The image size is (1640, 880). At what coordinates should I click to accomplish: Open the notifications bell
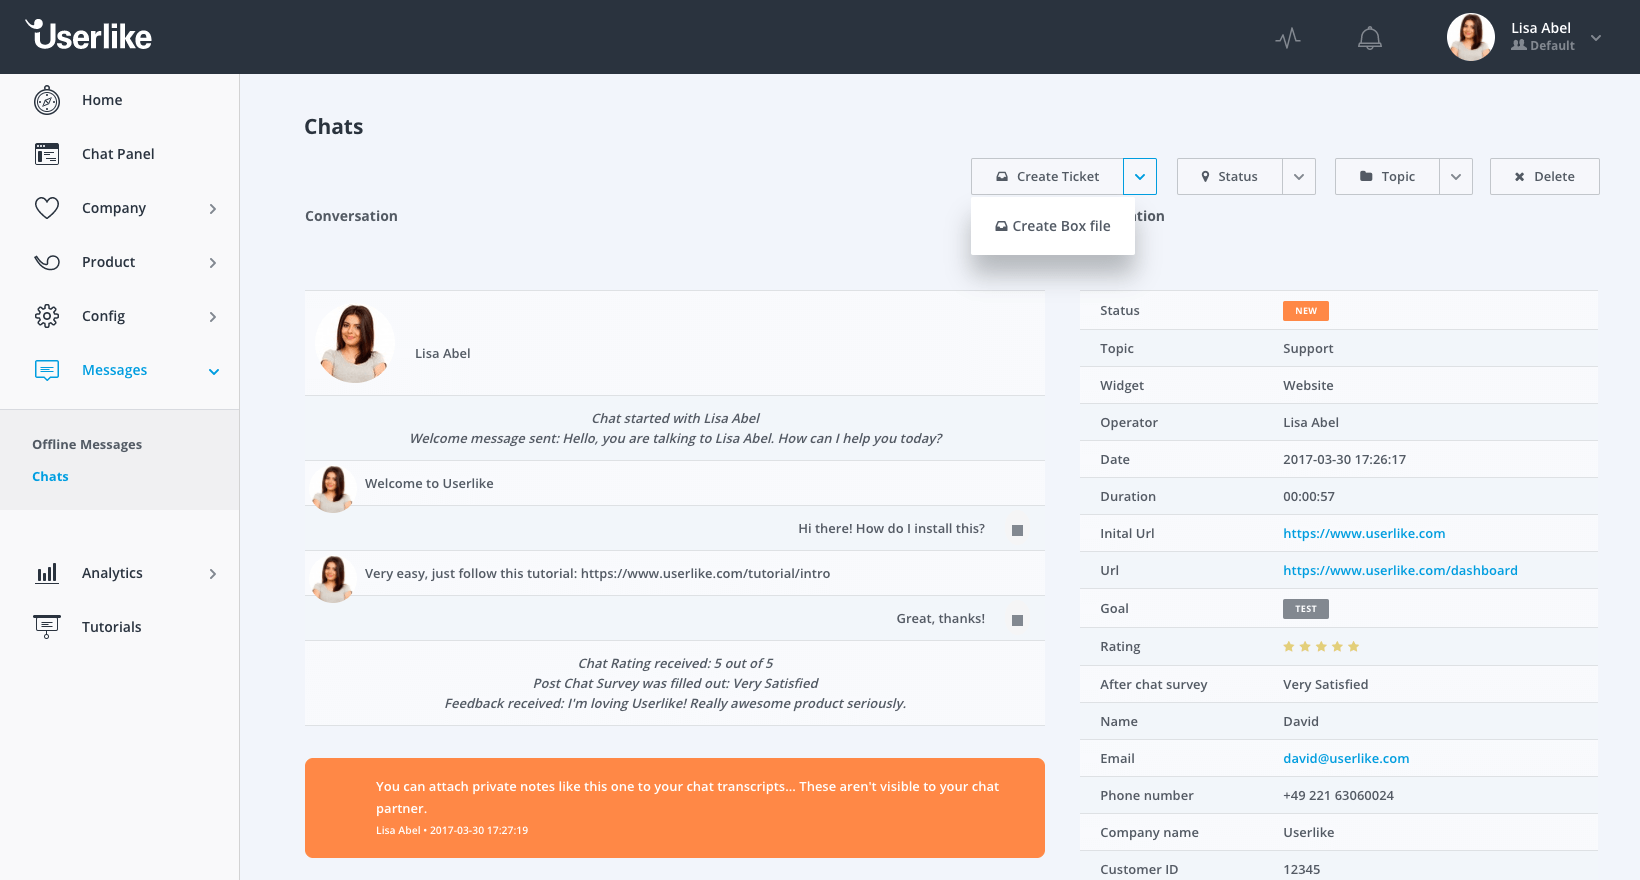click(1370, 38)
